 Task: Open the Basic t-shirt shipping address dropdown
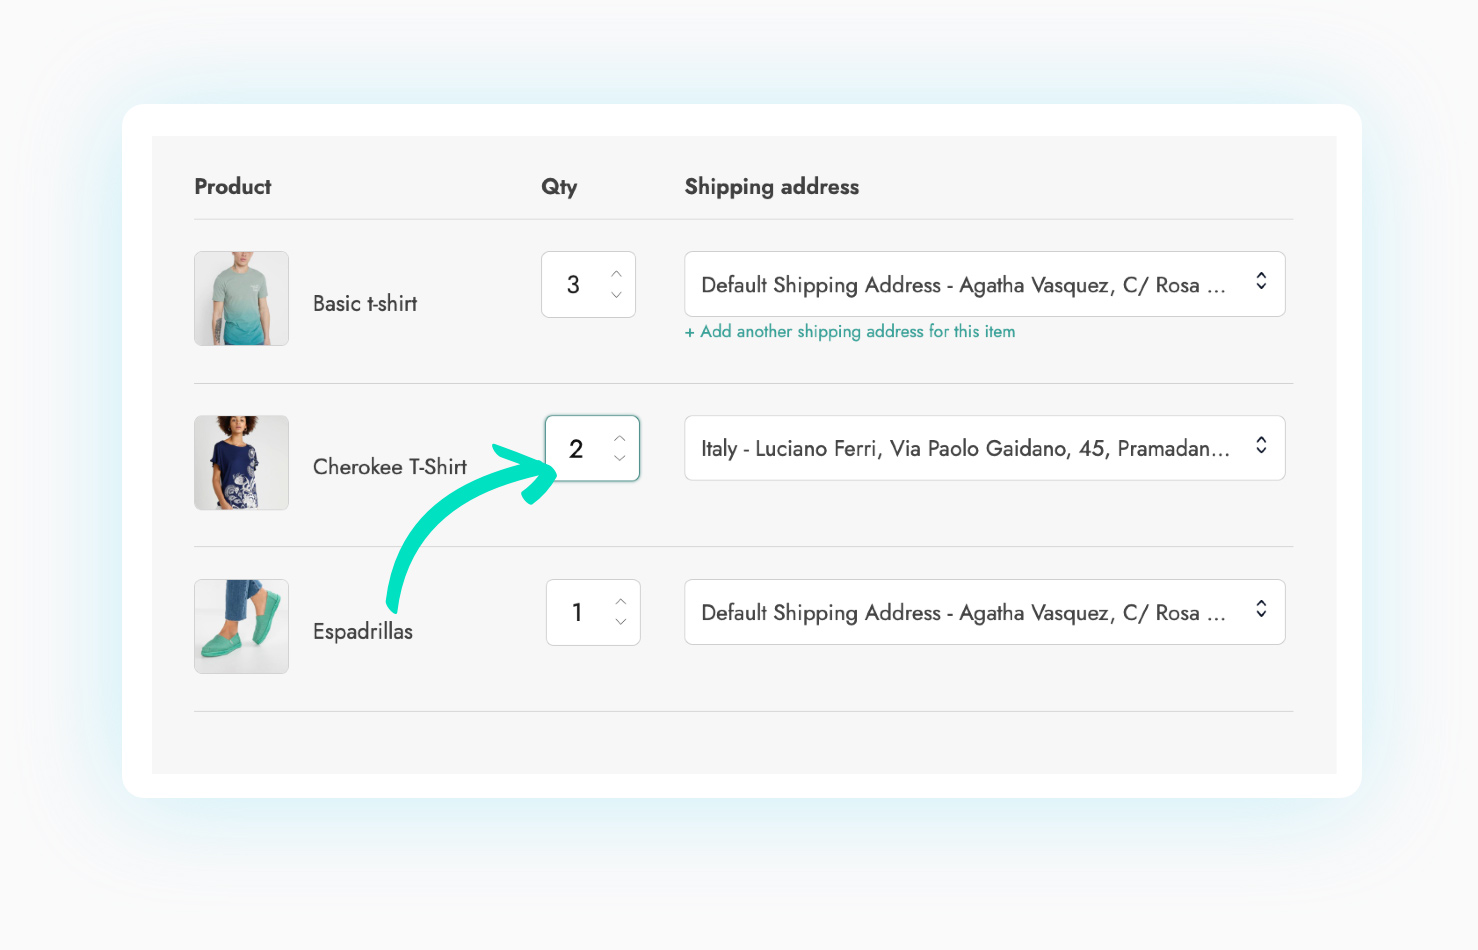pyautogui.click(x=984, y=284)
